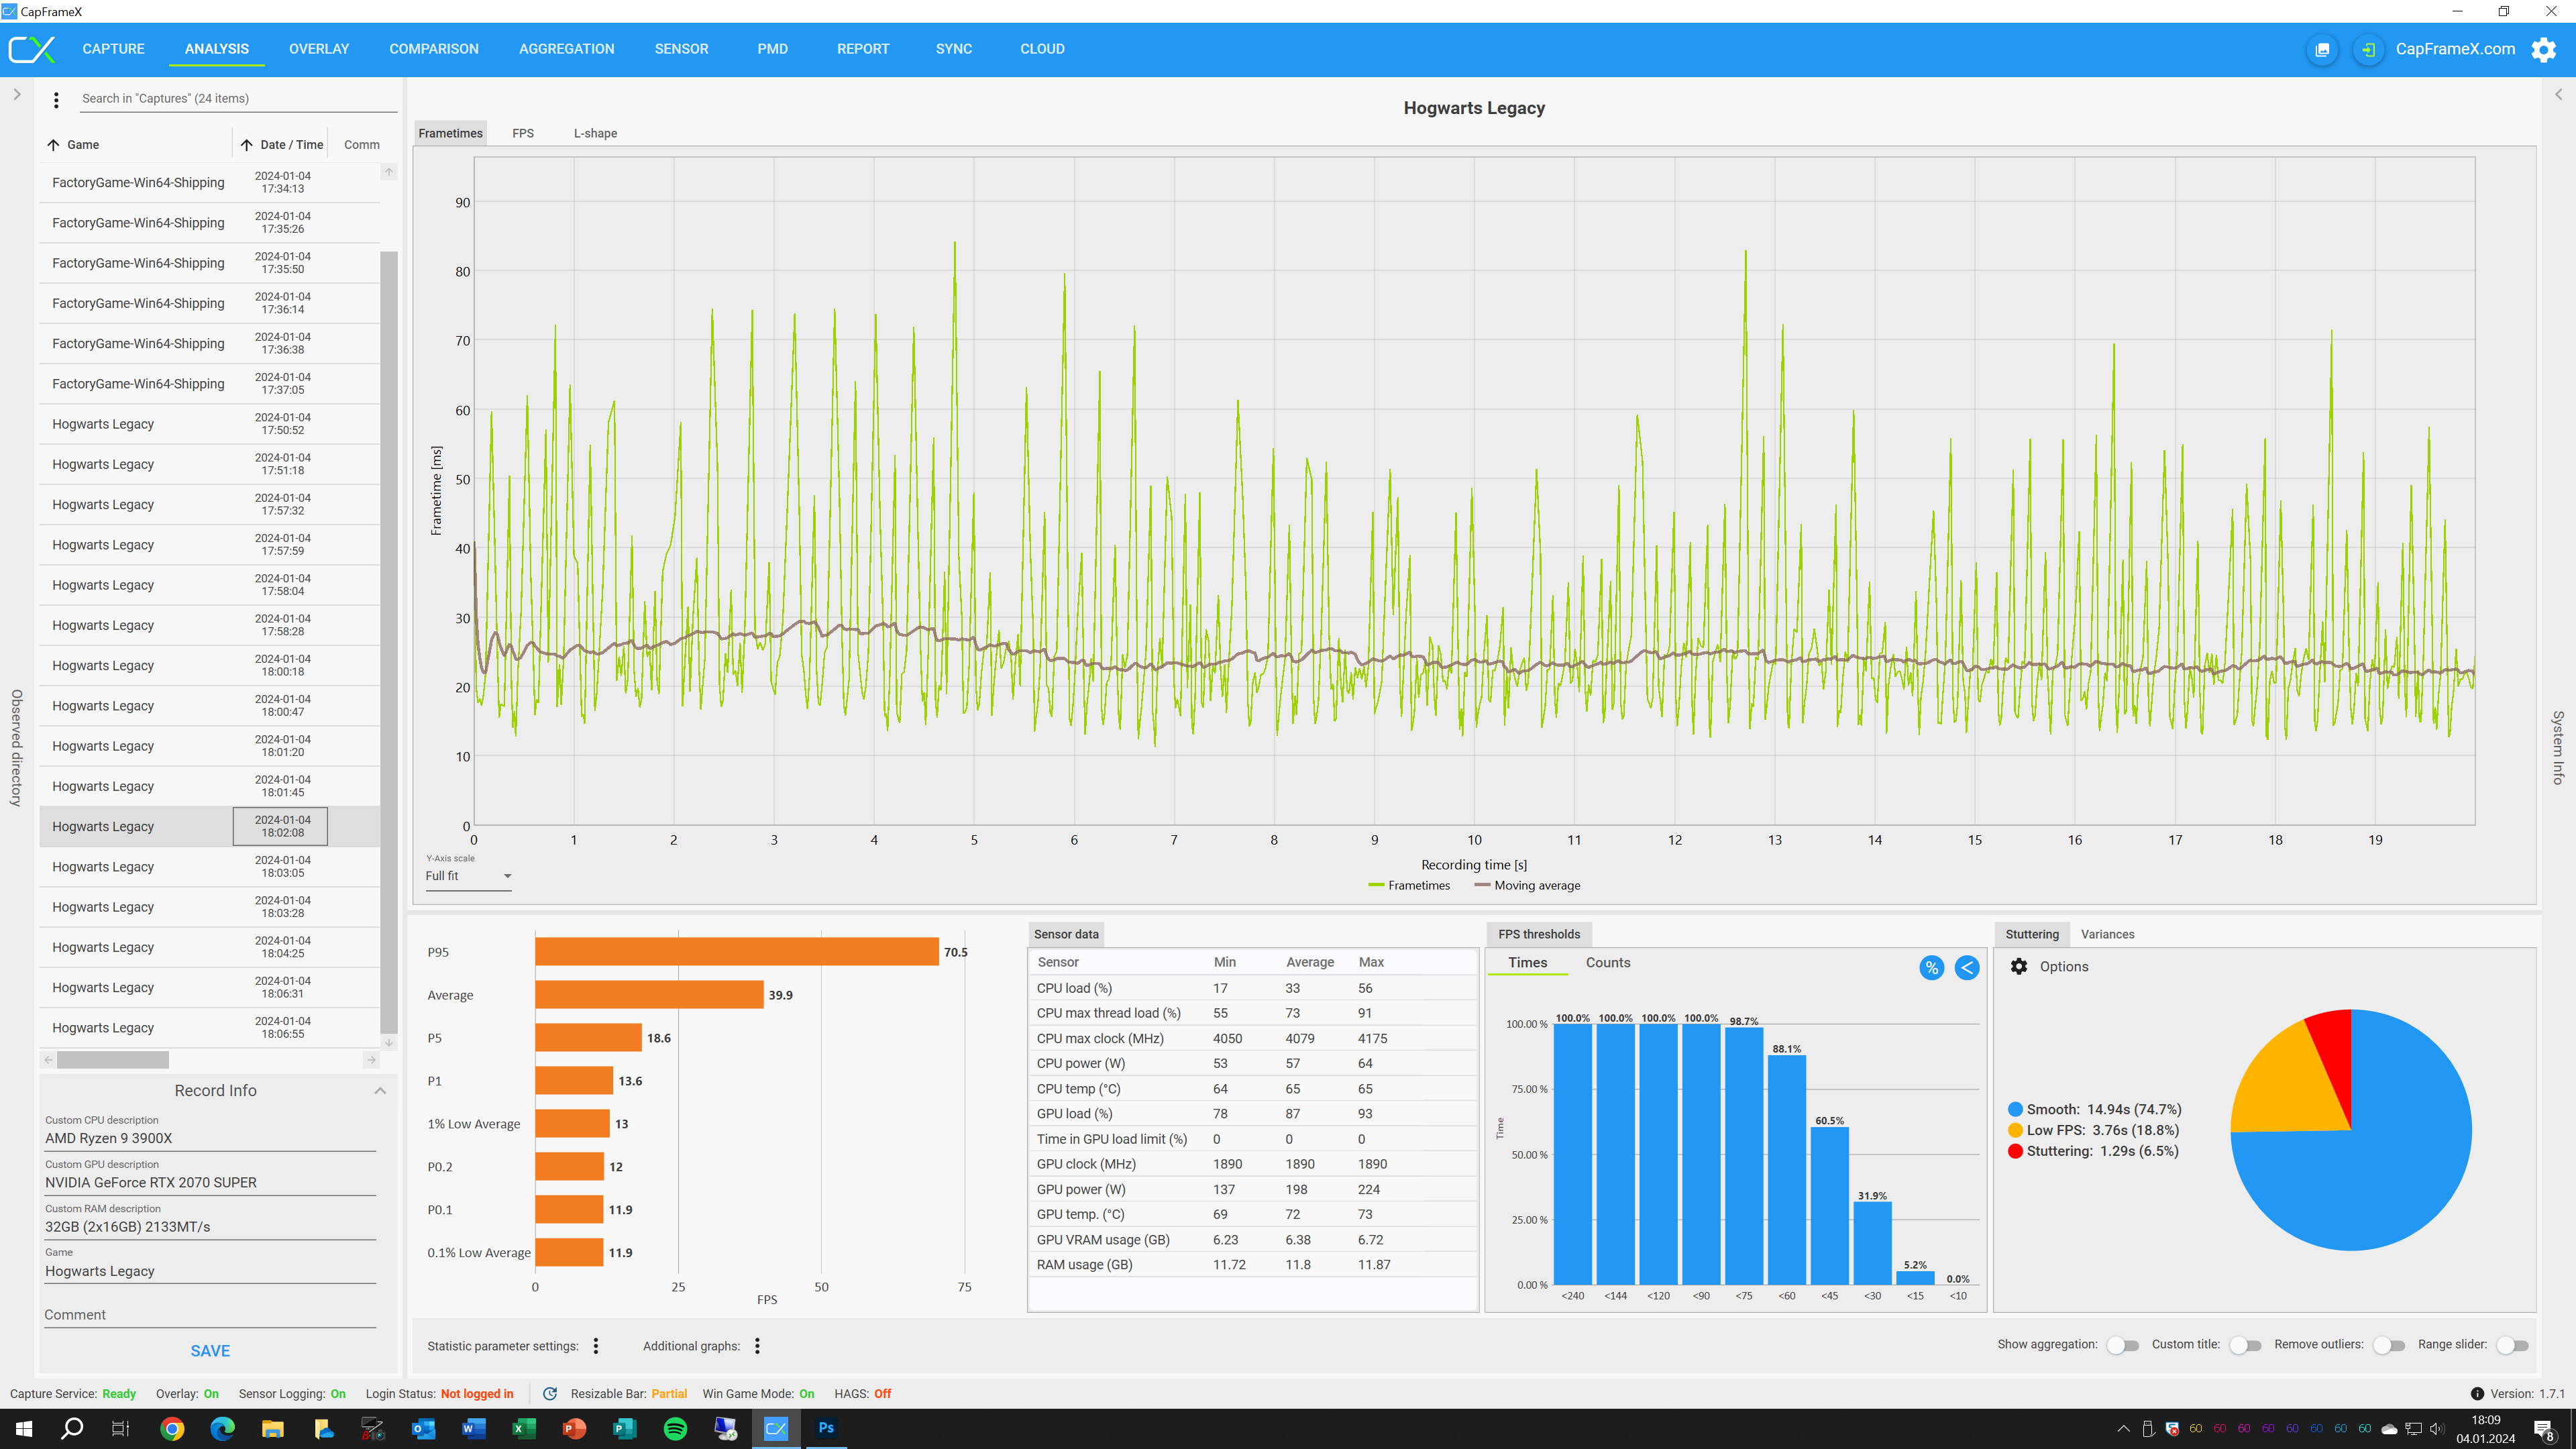2576x1449 pixels.
Task: Turn on the Remove outliers toggle
Action: [2388, 1345]
